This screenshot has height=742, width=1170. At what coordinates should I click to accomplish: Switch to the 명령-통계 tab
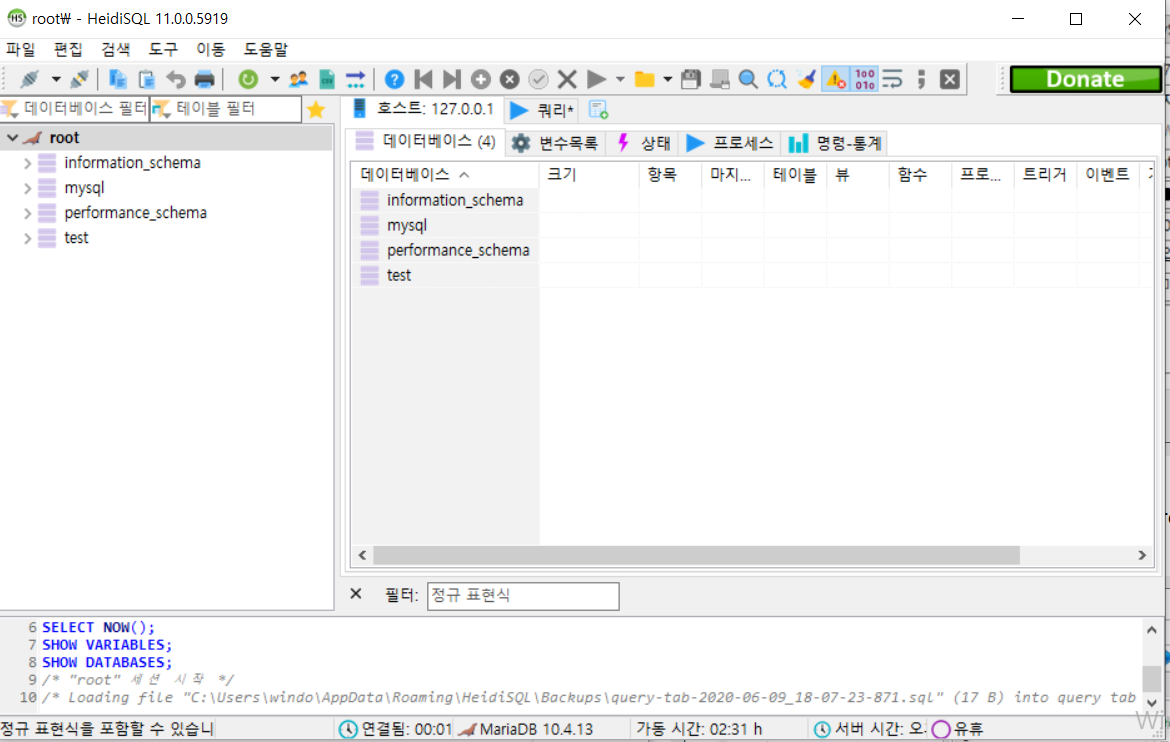[x=836, y=143]
